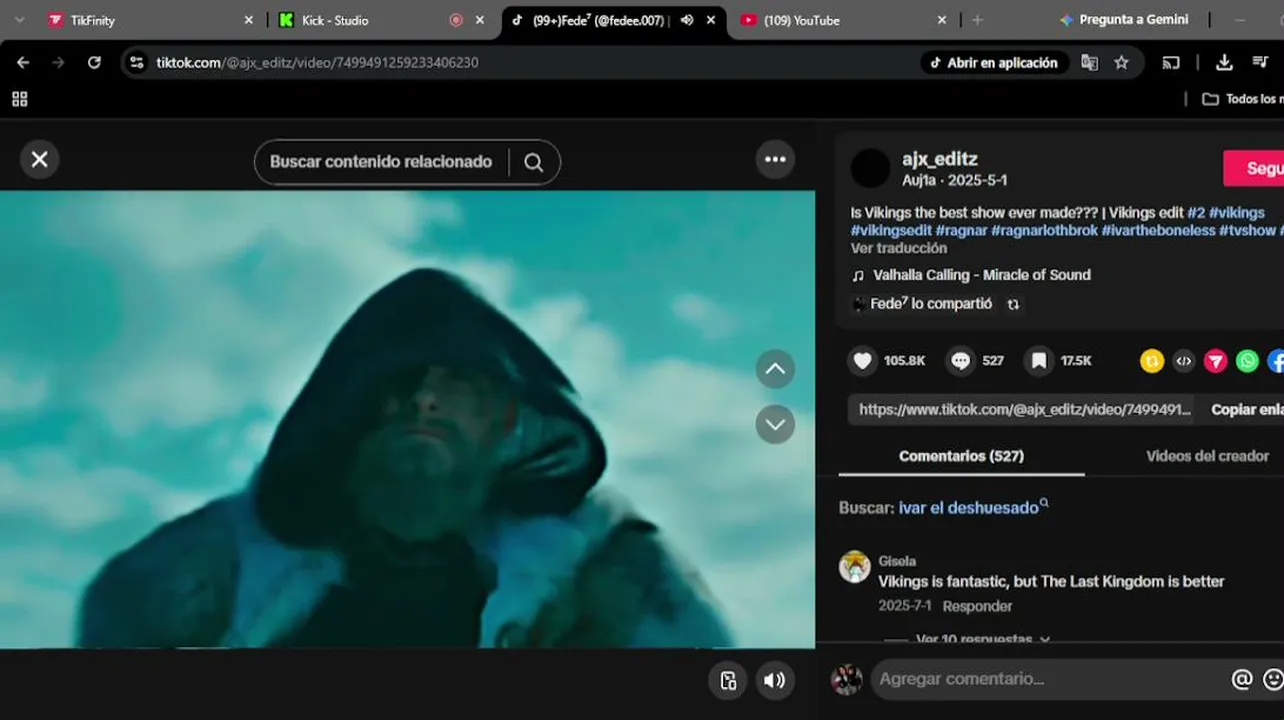The width and height of the screenshot is (1284, 720).
Task: Close the Kick - Studio tab
Action: 480,20
